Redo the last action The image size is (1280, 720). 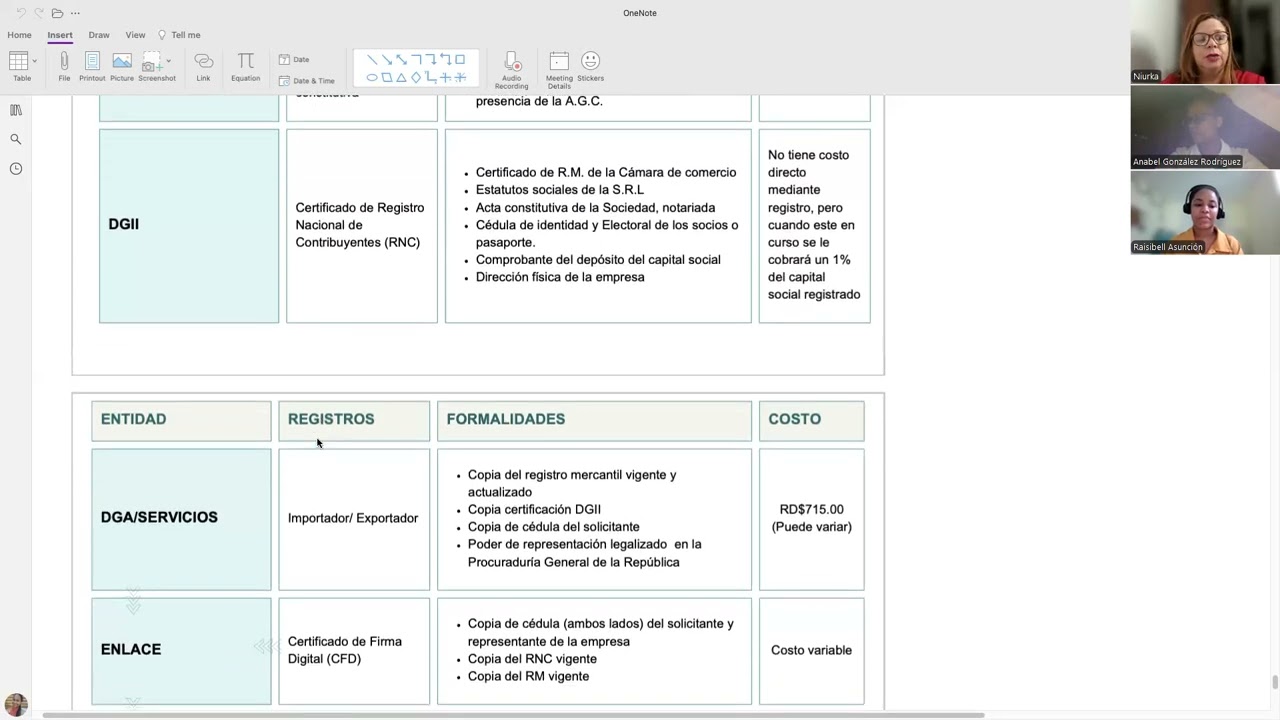[x=39, y=13]
